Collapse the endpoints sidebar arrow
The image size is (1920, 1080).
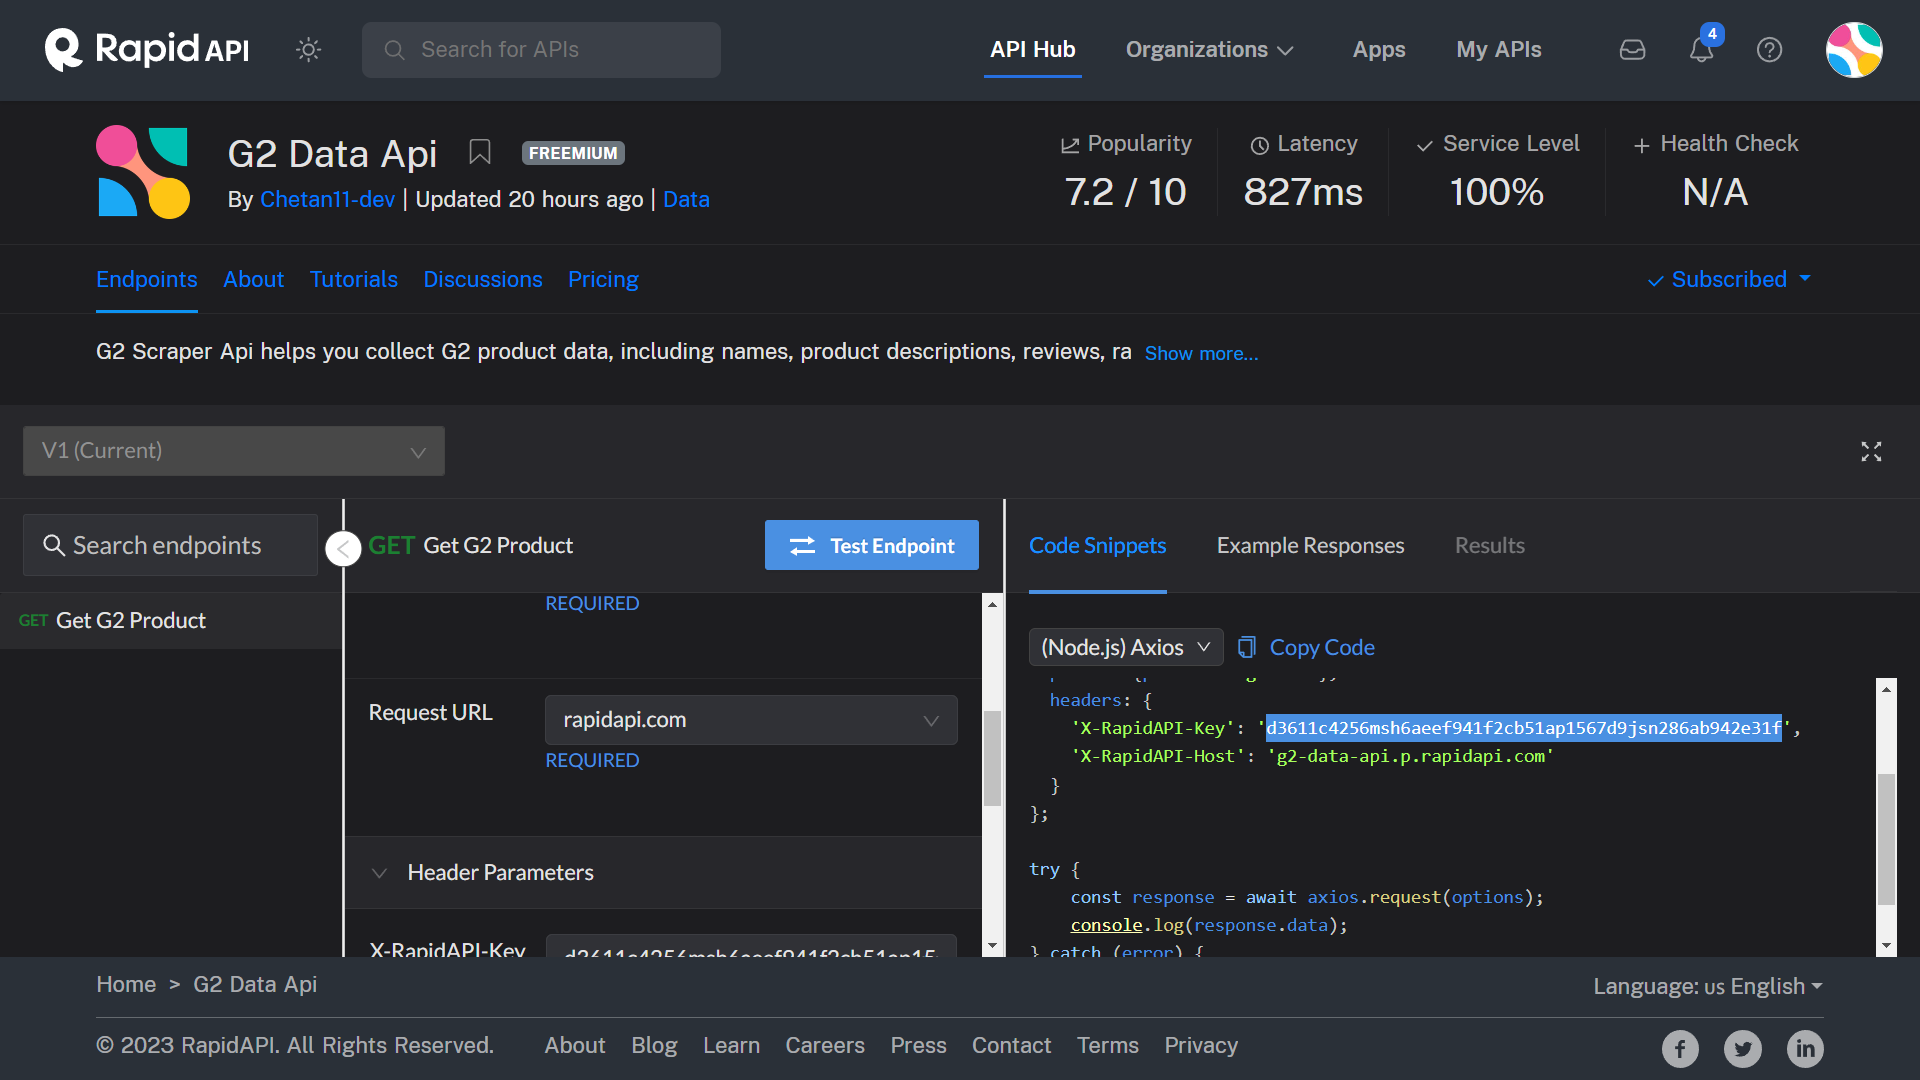point(343,548)
